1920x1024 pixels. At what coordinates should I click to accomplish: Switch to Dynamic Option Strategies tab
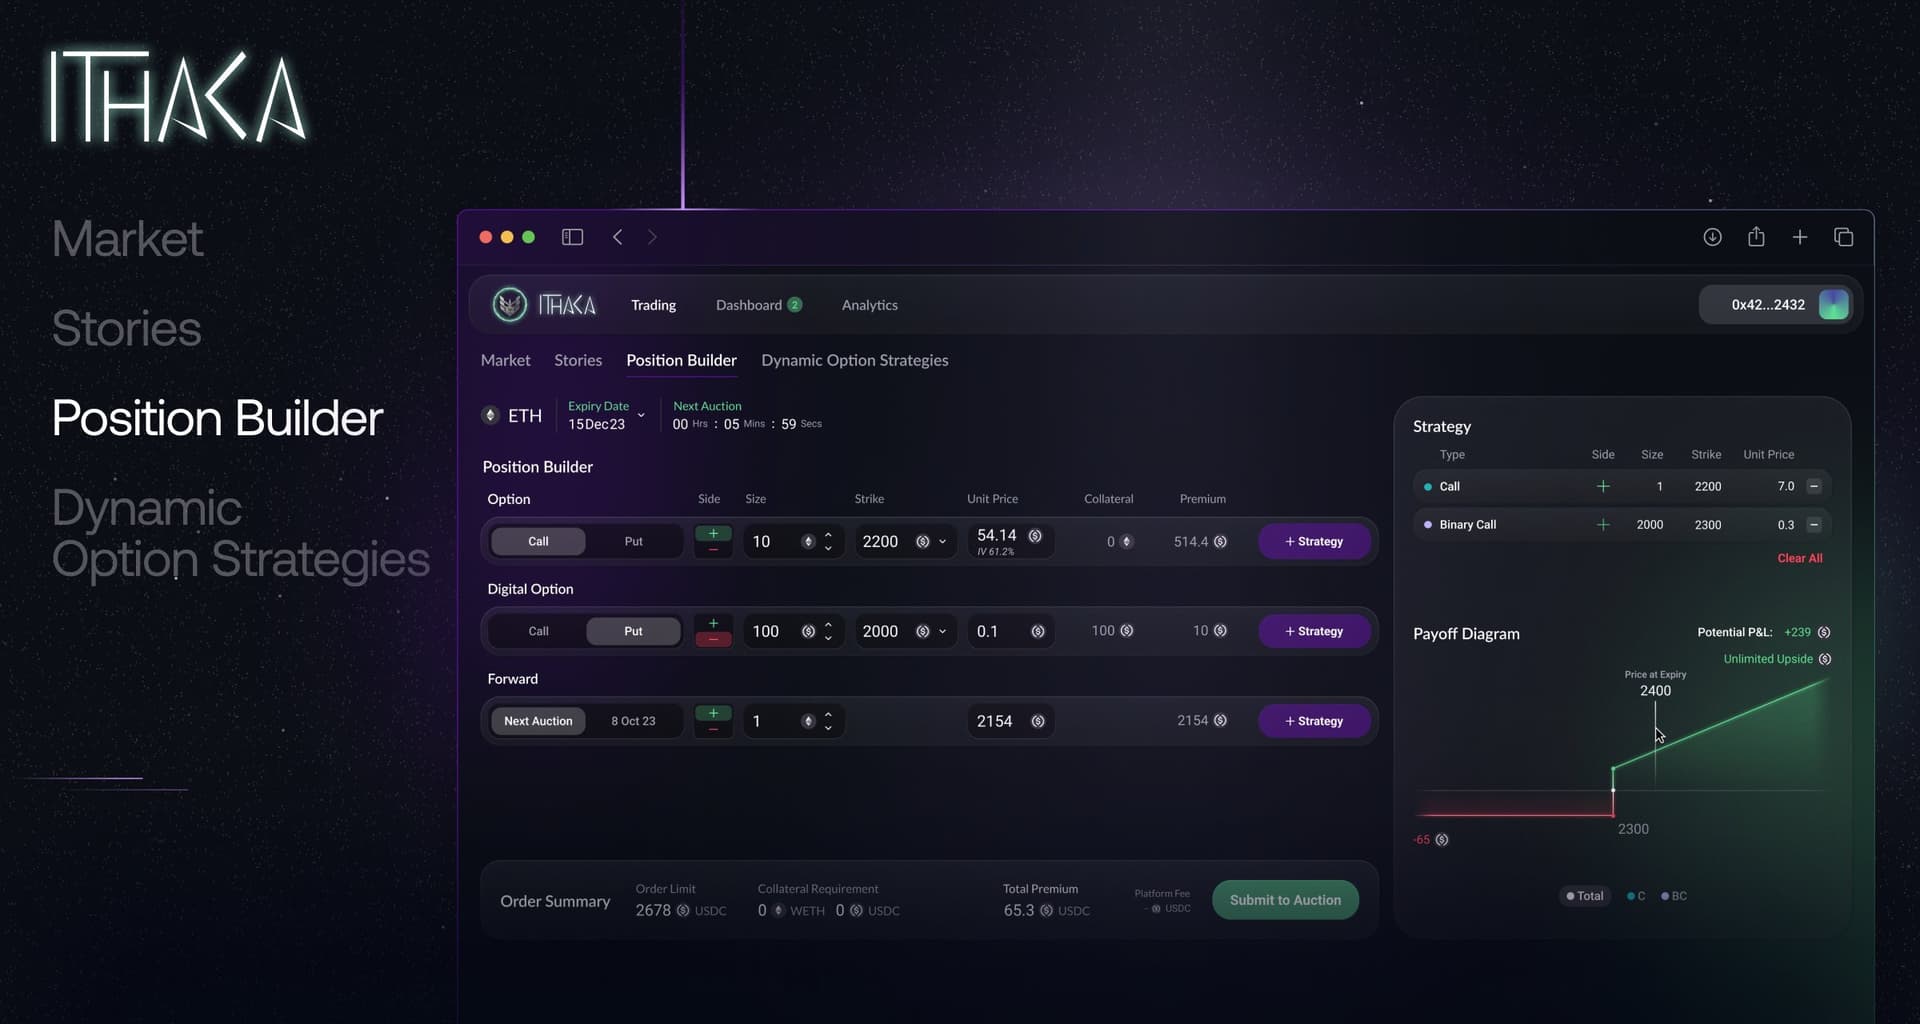[854, 360]
